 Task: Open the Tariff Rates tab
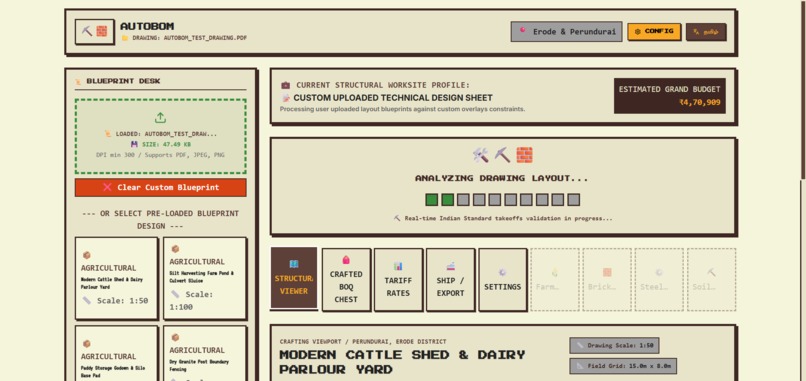398,280
